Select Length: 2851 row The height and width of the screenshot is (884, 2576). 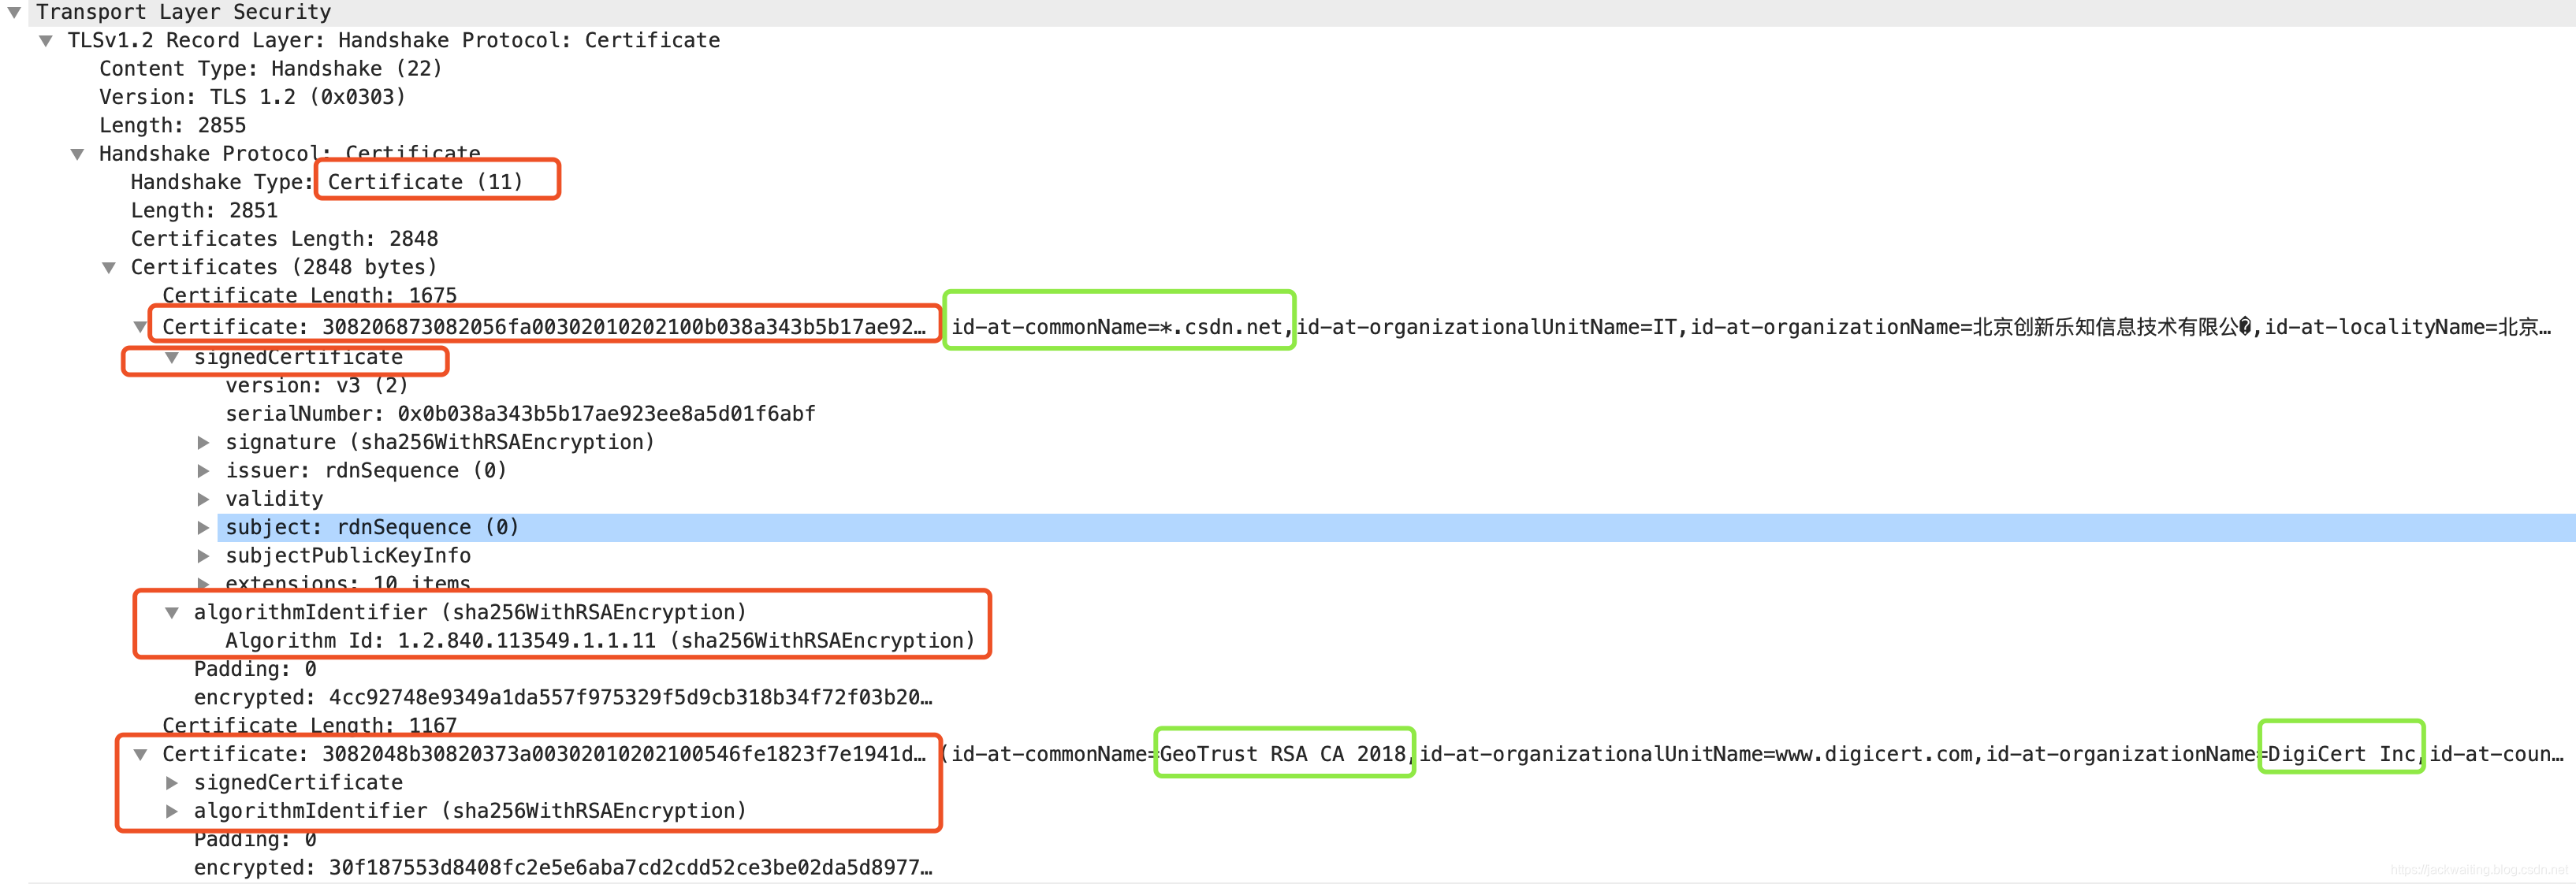coord(204,211)
